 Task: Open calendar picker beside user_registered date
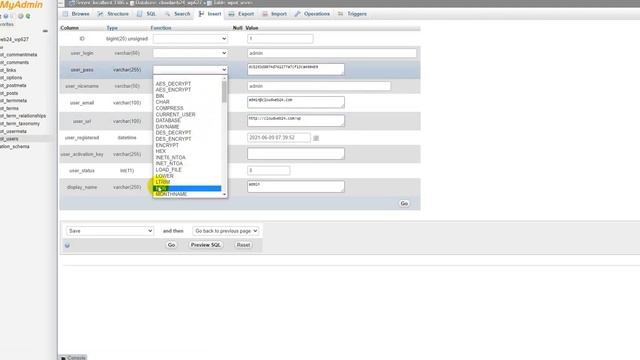pos(316,138)
